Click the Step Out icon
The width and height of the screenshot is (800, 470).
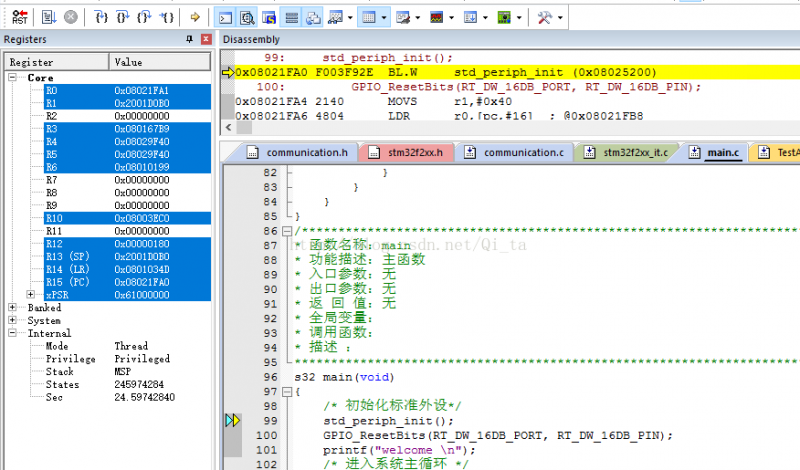pos(146,17)
